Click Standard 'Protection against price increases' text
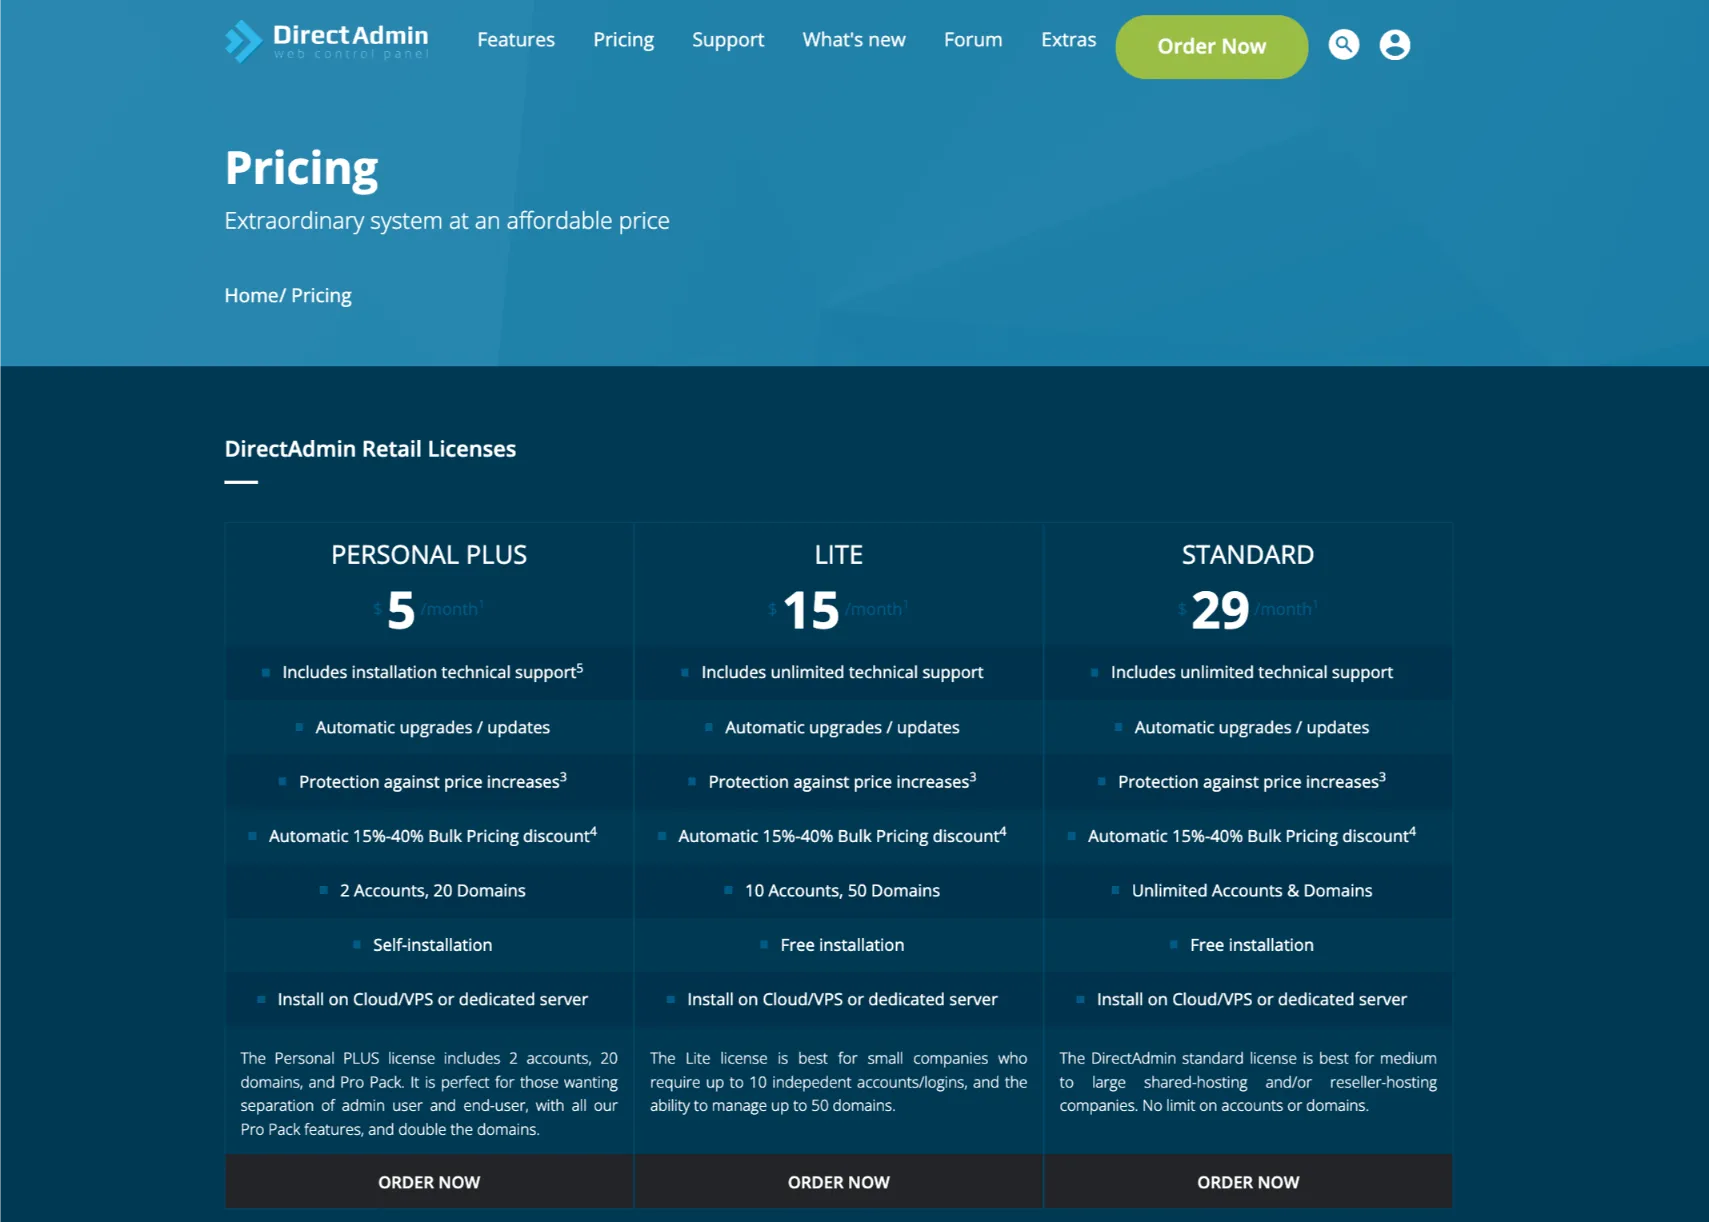 1252,781
